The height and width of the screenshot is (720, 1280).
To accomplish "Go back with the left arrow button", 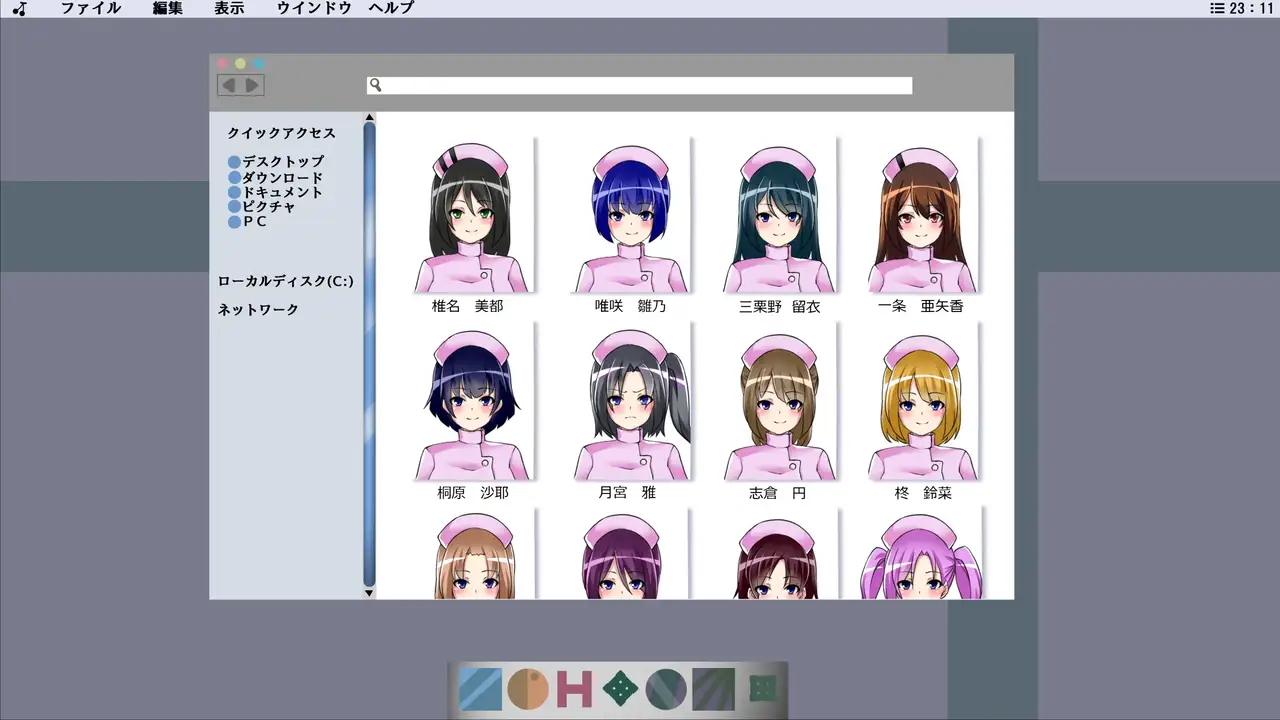I will 229,85.
